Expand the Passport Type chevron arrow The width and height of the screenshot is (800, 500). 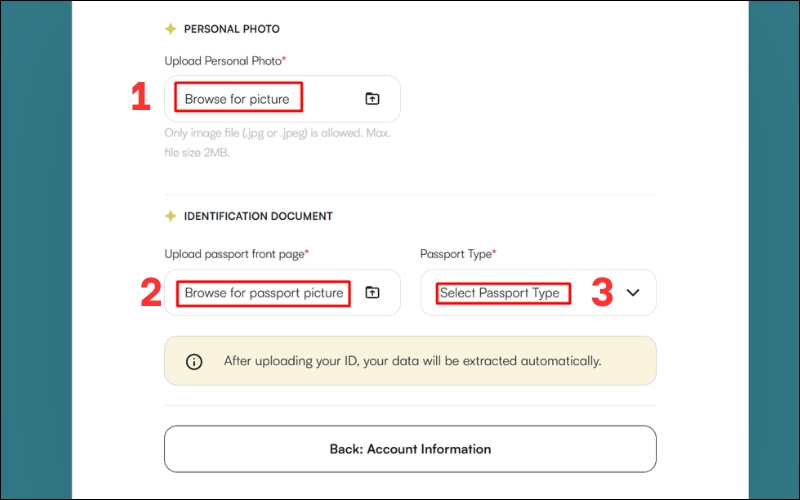coord(632,293)
